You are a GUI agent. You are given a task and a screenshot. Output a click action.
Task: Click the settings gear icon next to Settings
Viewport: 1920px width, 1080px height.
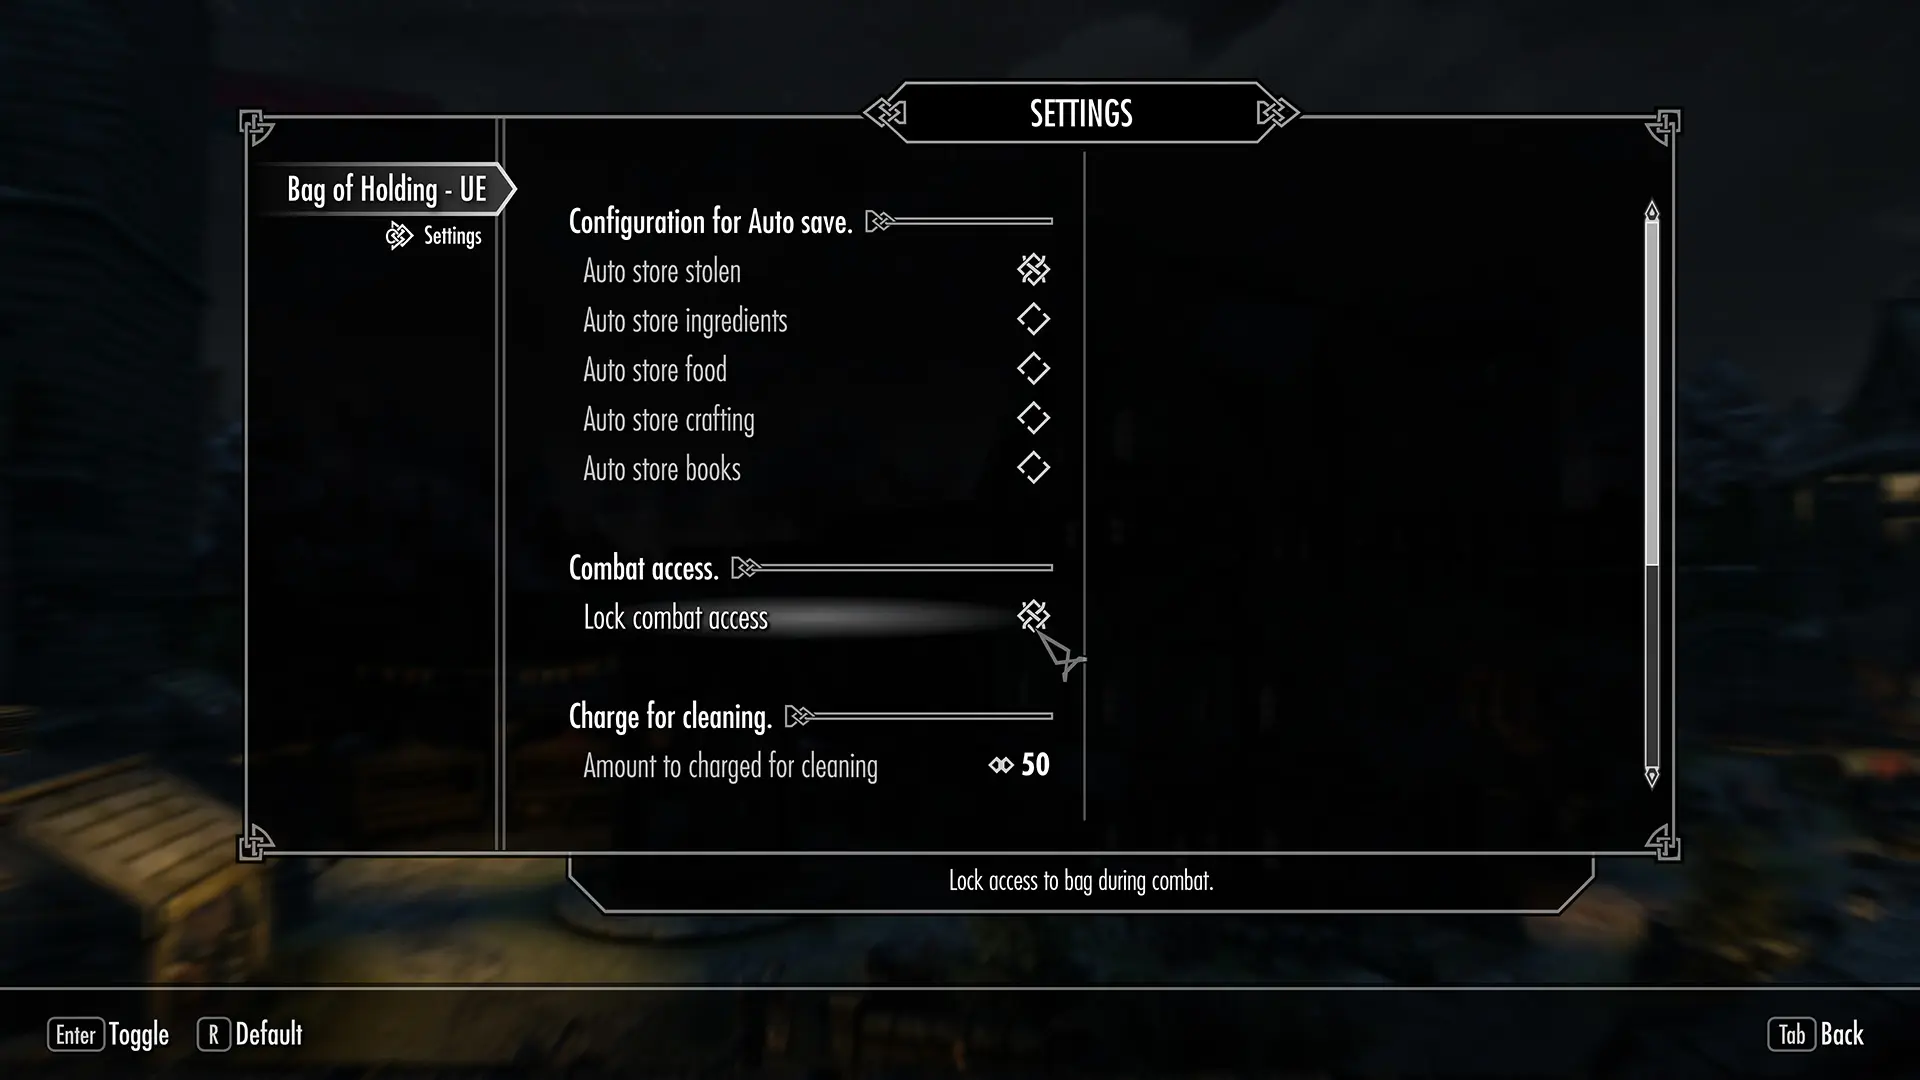tap(398, 235)
